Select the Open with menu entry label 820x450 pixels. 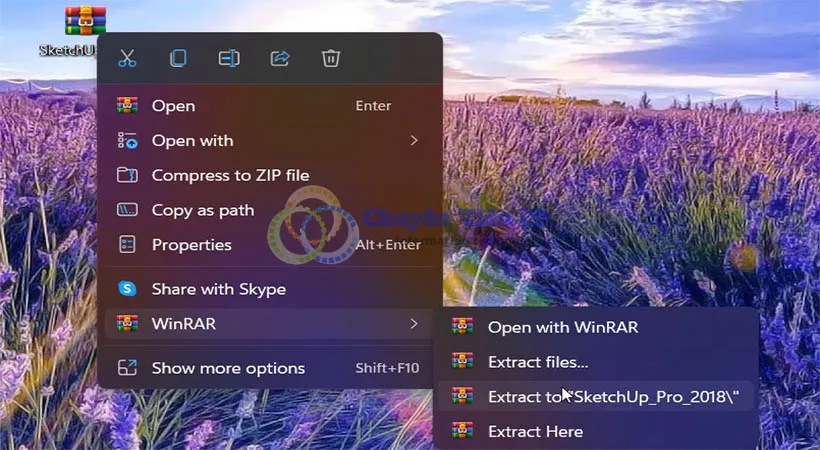pos(192,141)
